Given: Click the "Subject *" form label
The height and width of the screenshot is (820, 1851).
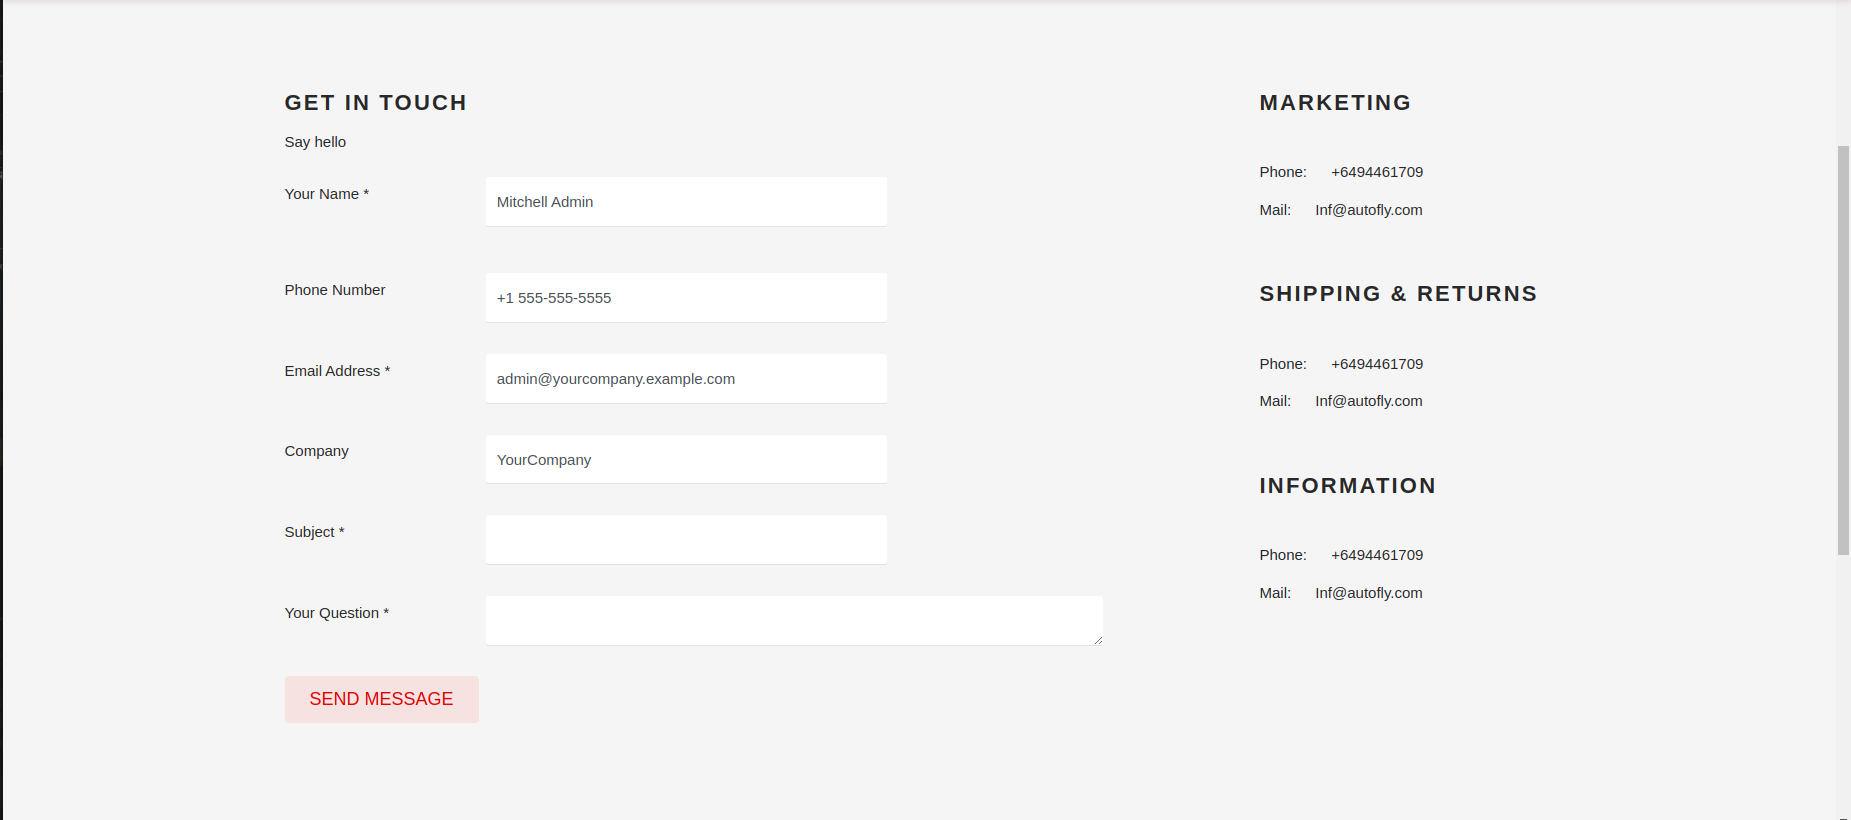Looking at the screenshot, I should point(314,532).
